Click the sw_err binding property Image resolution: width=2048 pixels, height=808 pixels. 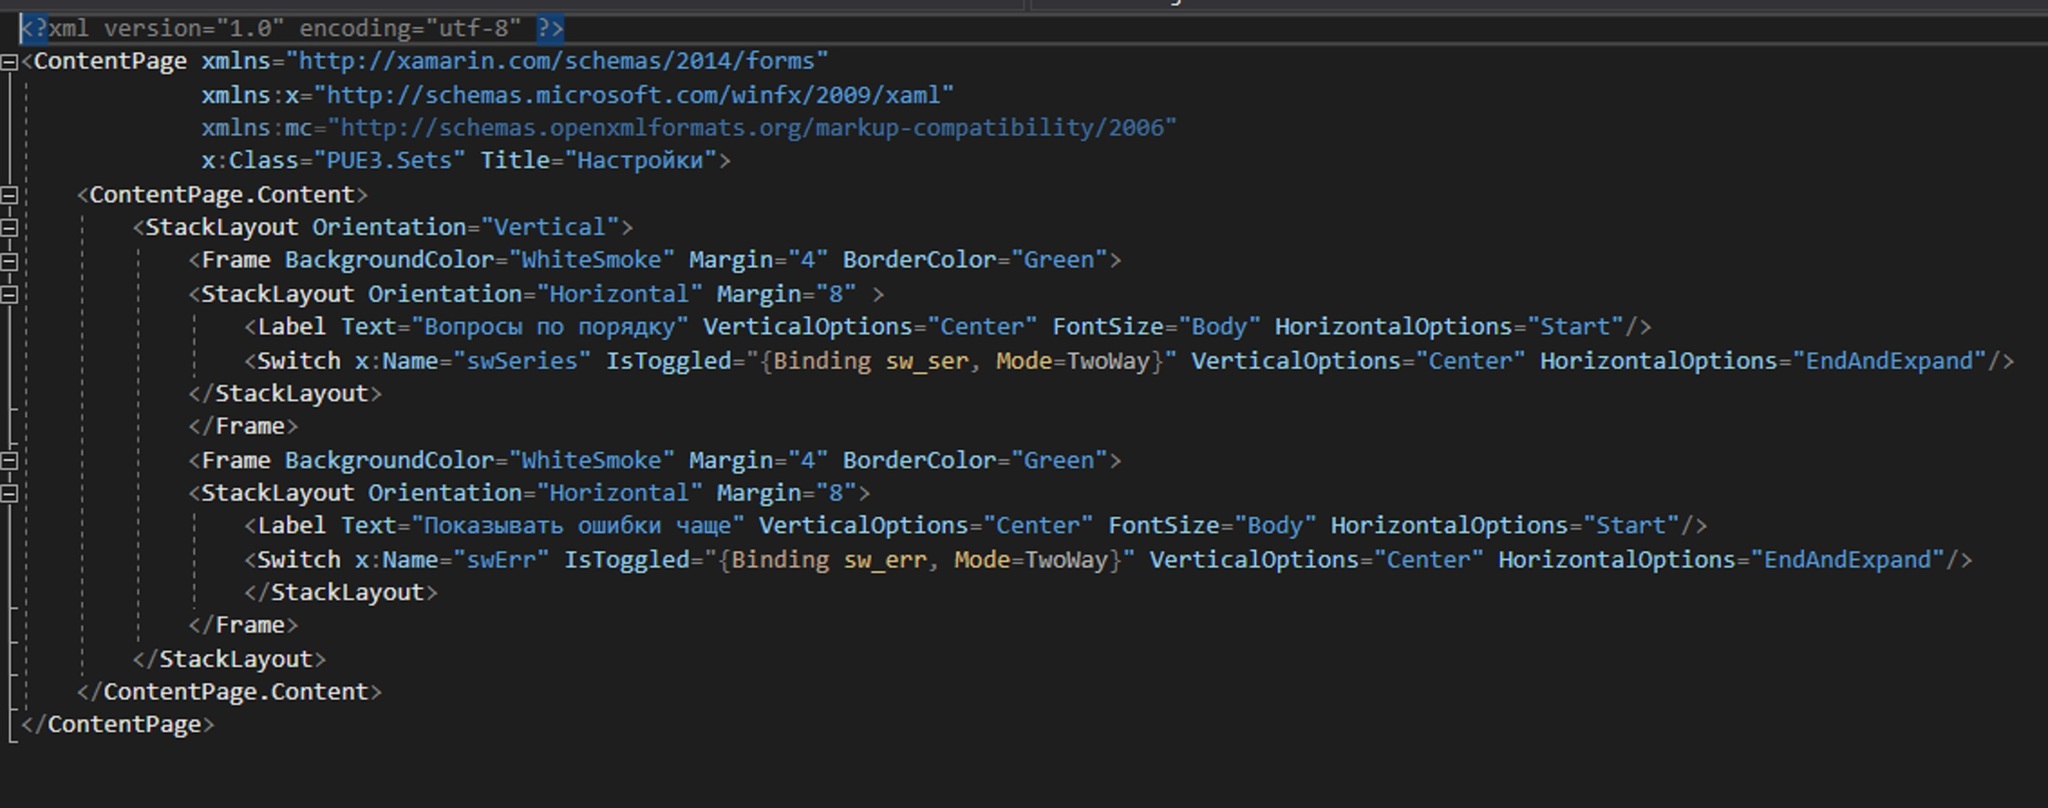[x=884, y=560]
